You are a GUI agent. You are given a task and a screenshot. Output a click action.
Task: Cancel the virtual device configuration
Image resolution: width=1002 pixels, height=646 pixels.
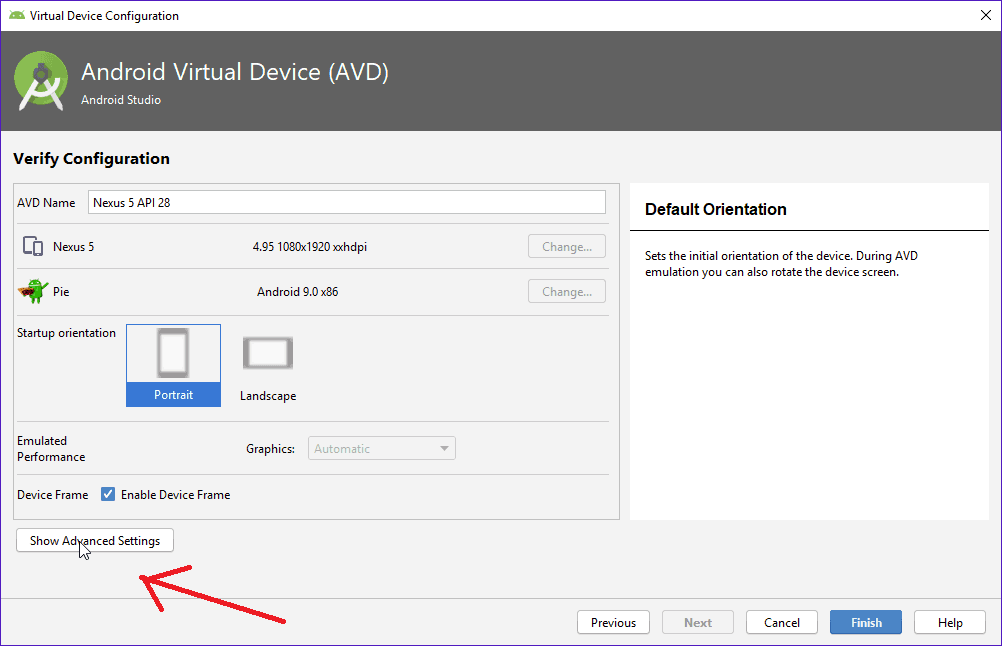[x=782, y=622]
